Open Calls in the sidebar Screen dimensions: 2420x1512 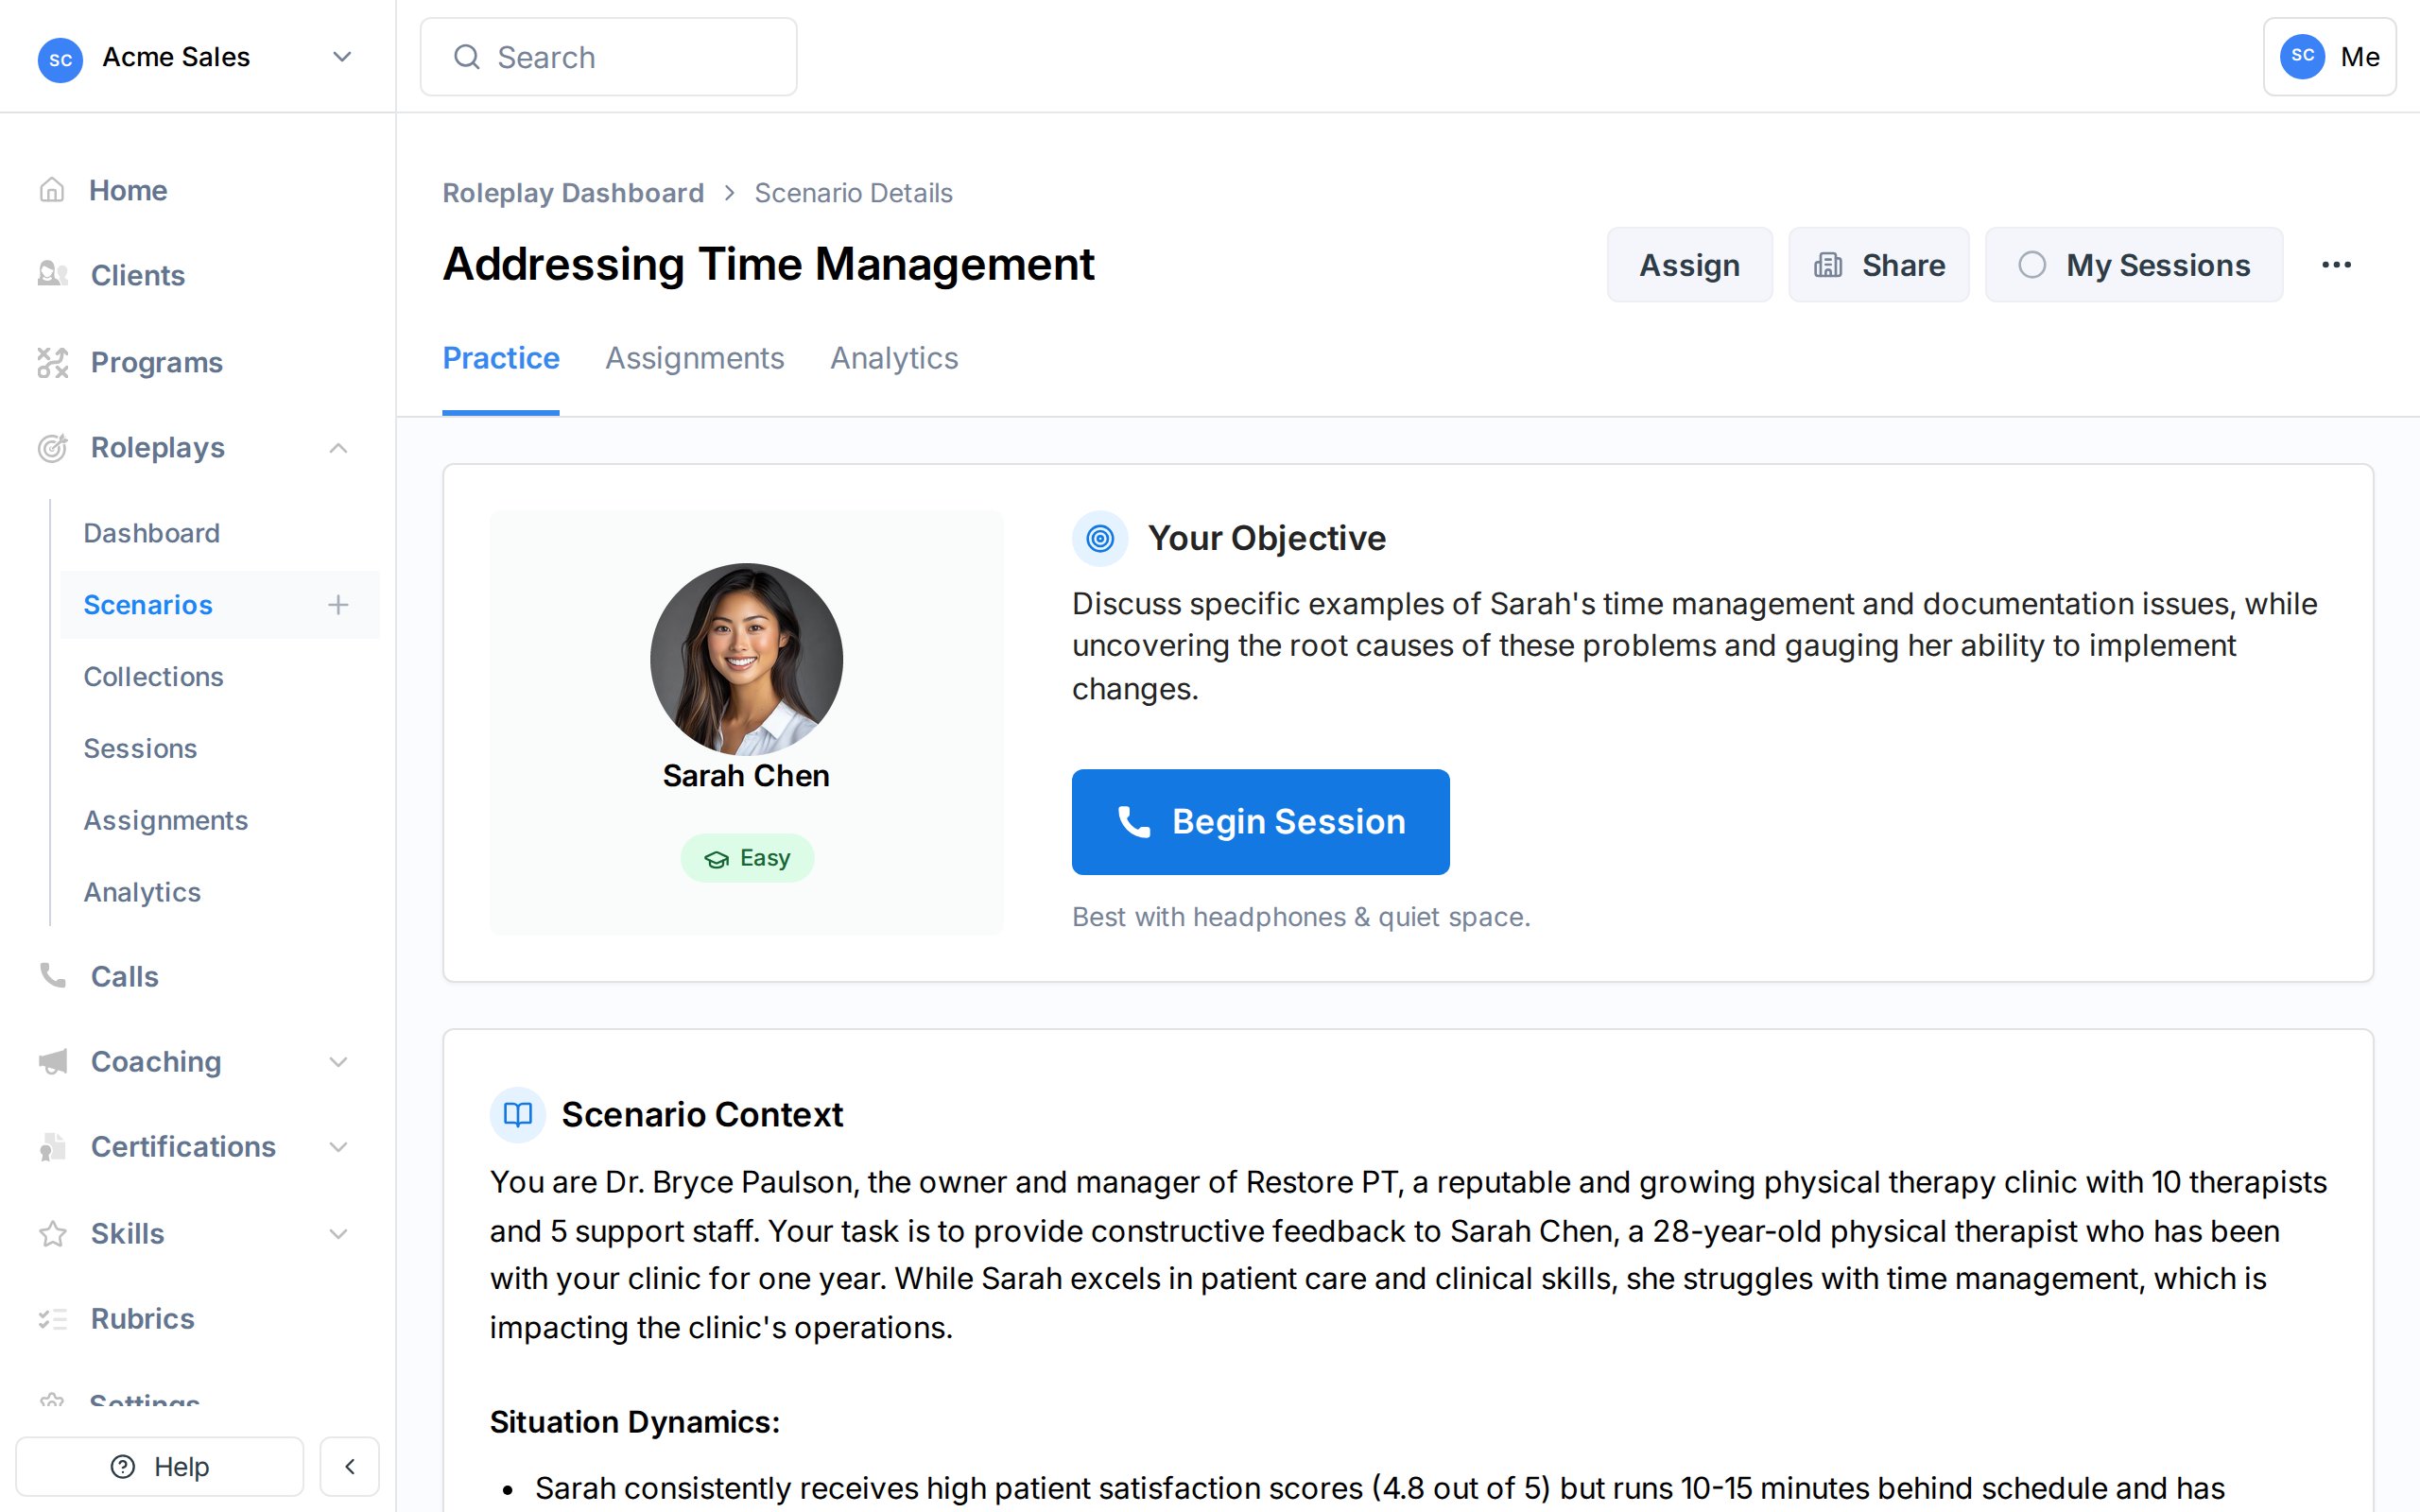tap(125, 976)
